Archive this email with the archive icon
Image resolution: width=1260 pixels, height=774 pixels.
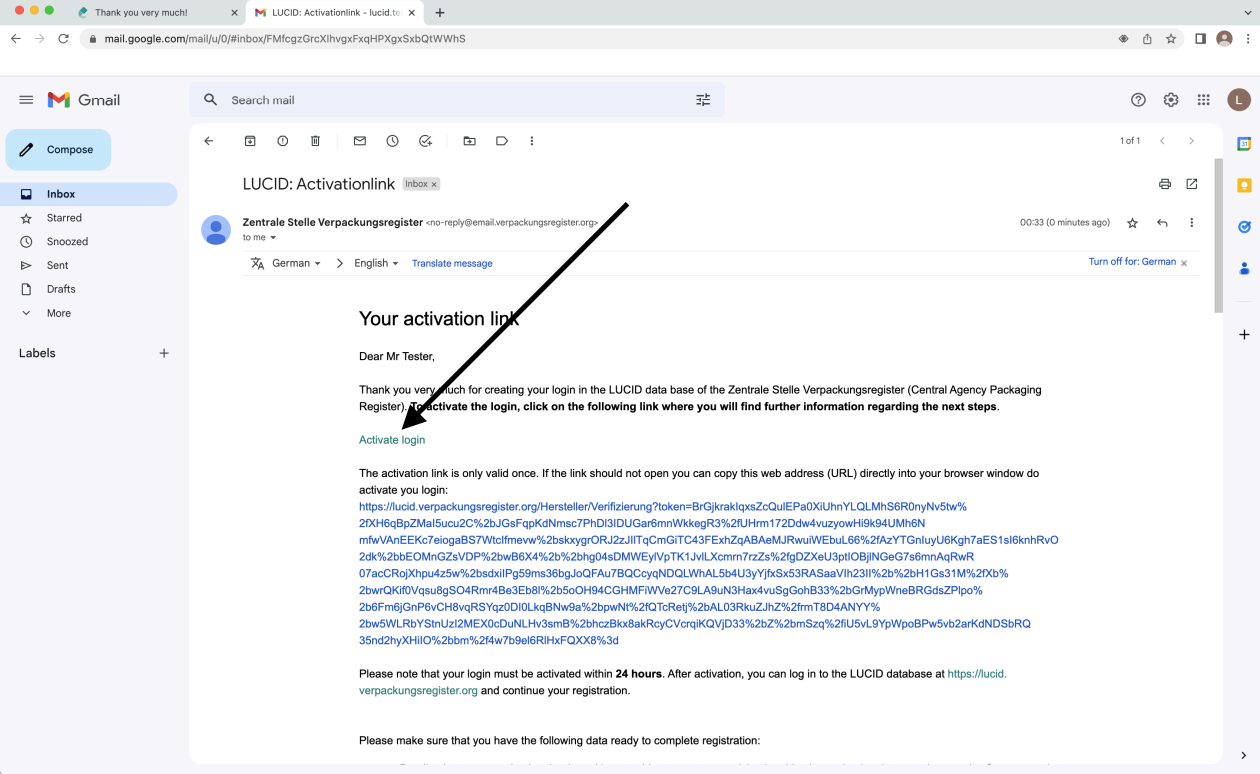pyautogui.click(x=250, y=141)
